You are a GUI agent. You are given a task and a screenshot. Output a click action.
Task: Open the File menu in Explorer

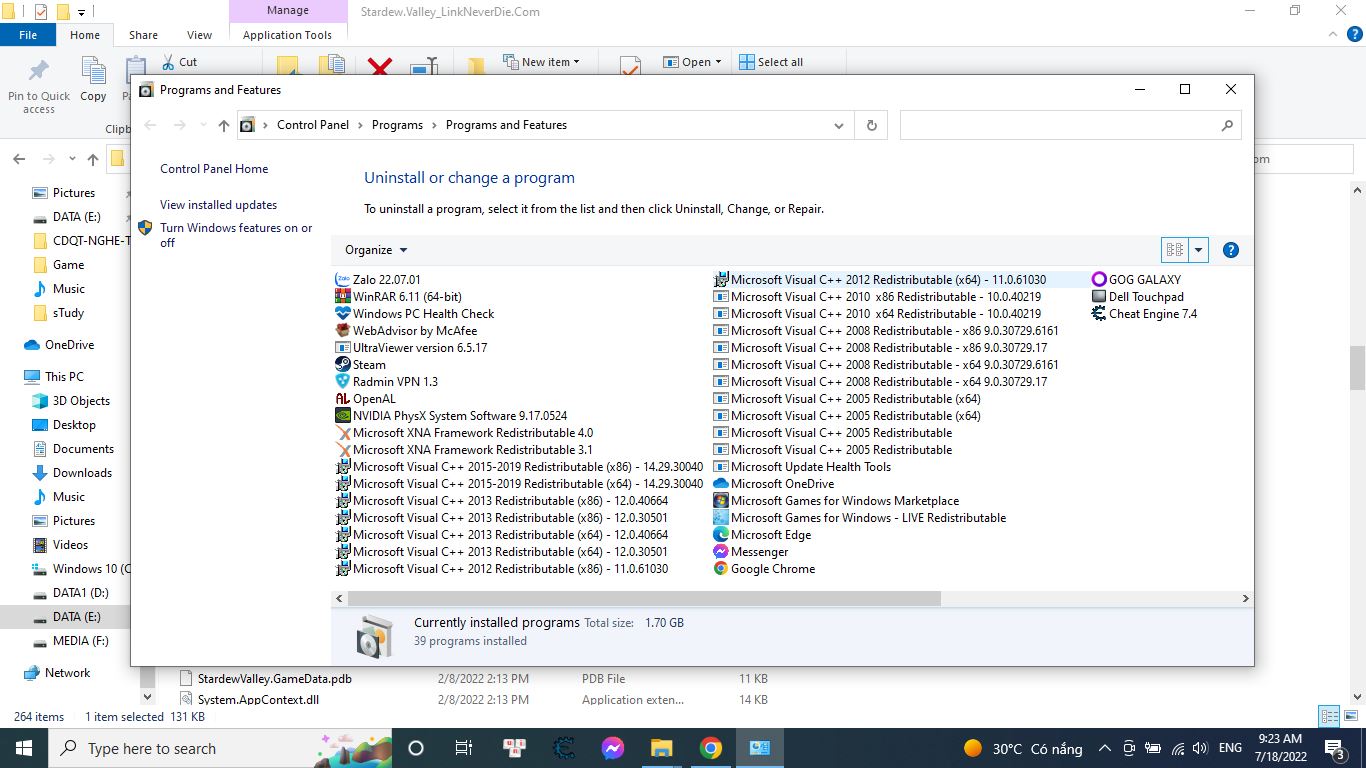click(28, 35)
